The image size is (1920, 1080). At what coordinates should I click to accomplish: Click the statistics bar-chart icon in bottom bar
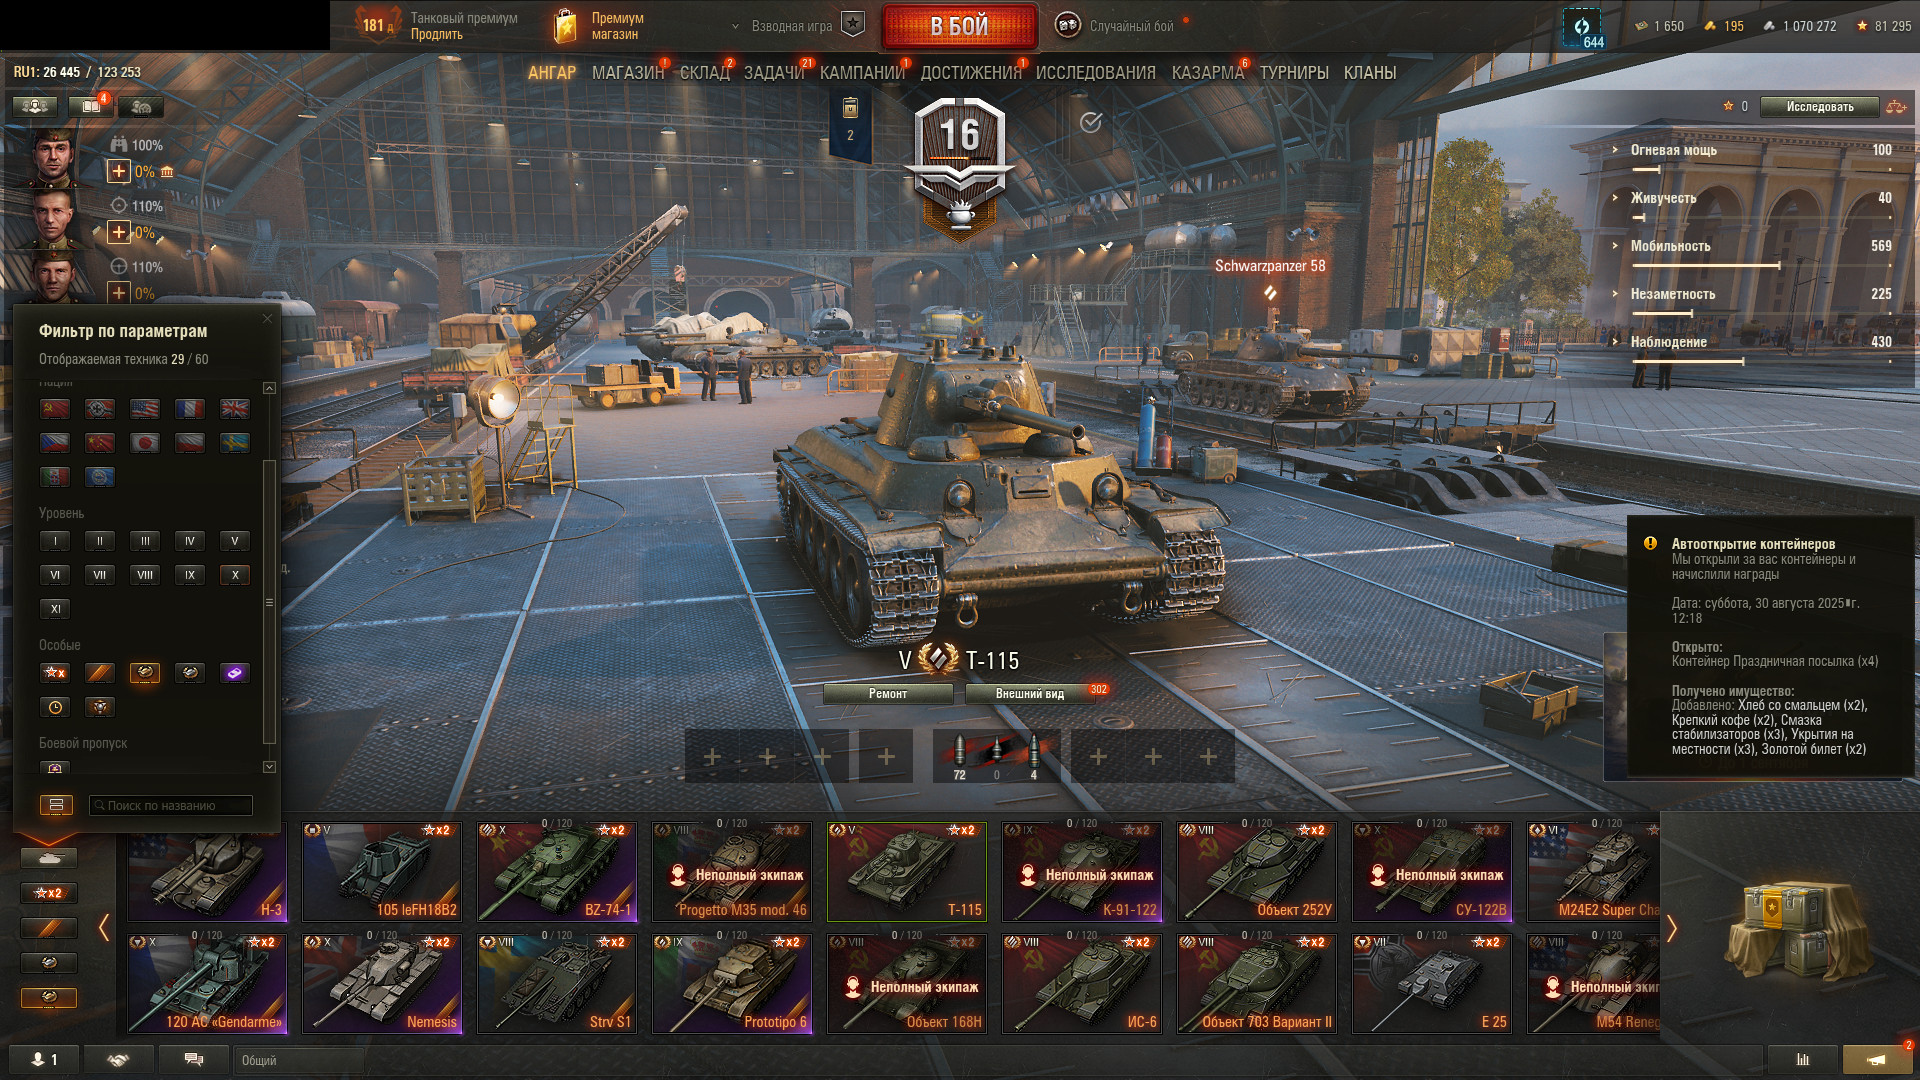[1803, 1060]
